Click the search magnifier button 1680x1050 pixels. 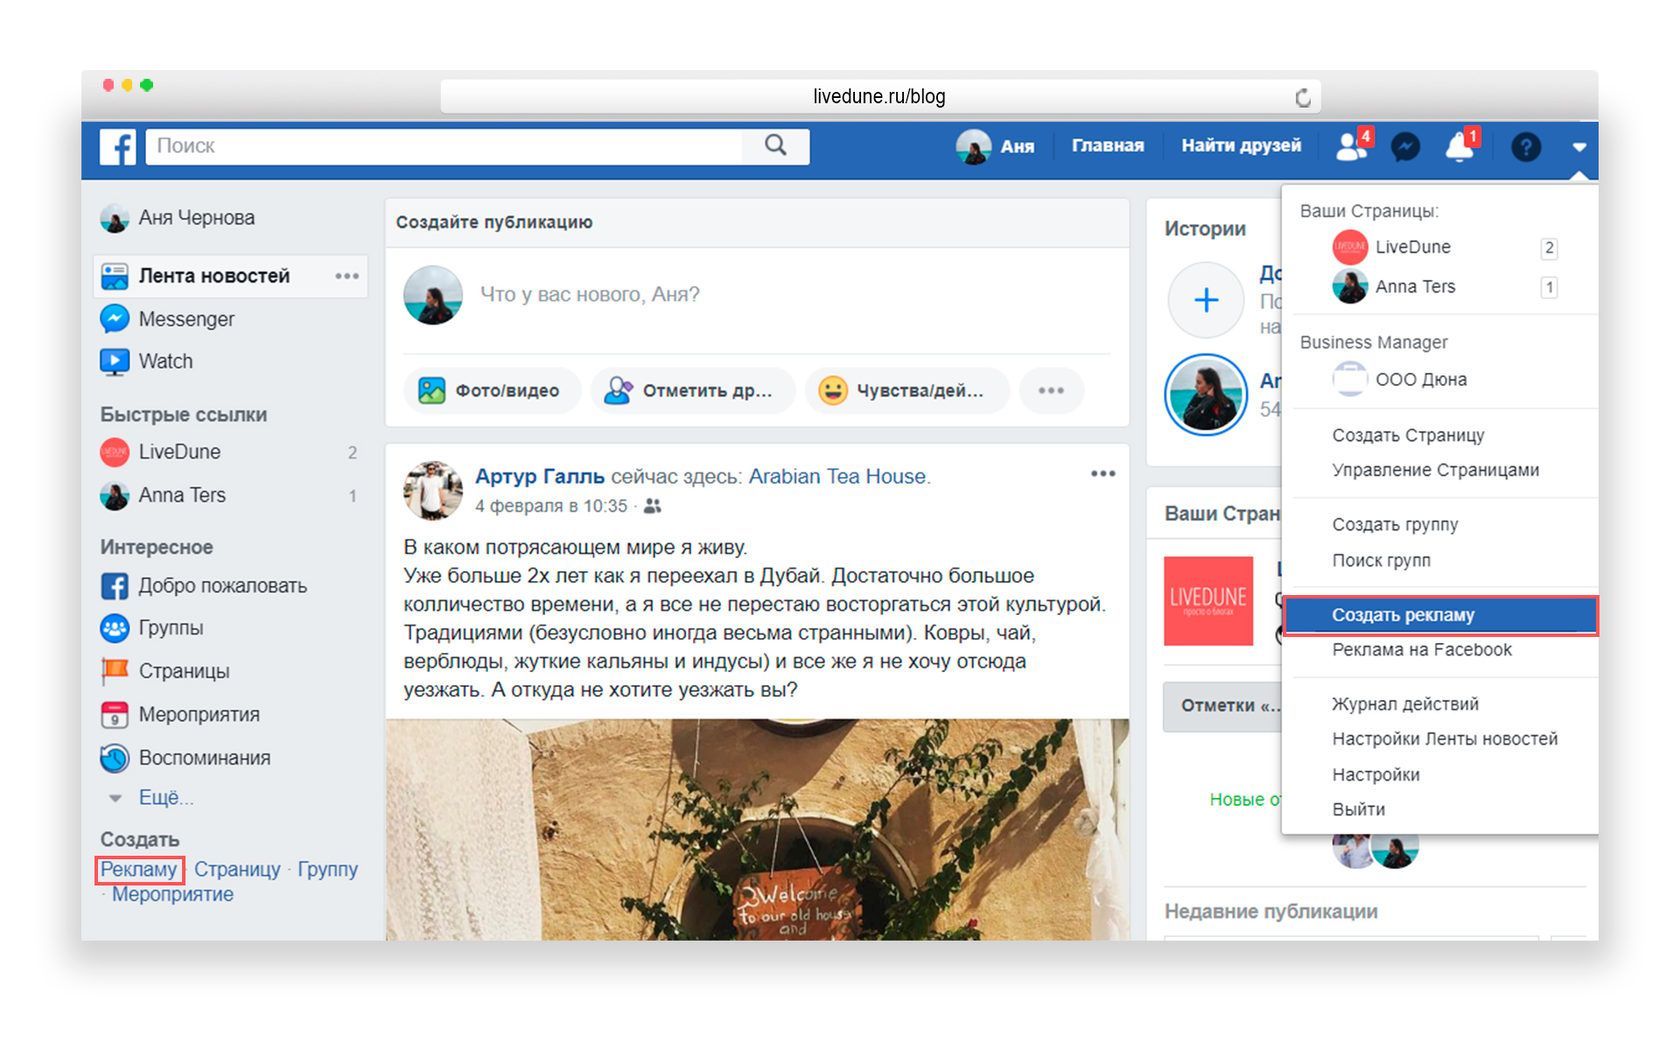[775, 146]
